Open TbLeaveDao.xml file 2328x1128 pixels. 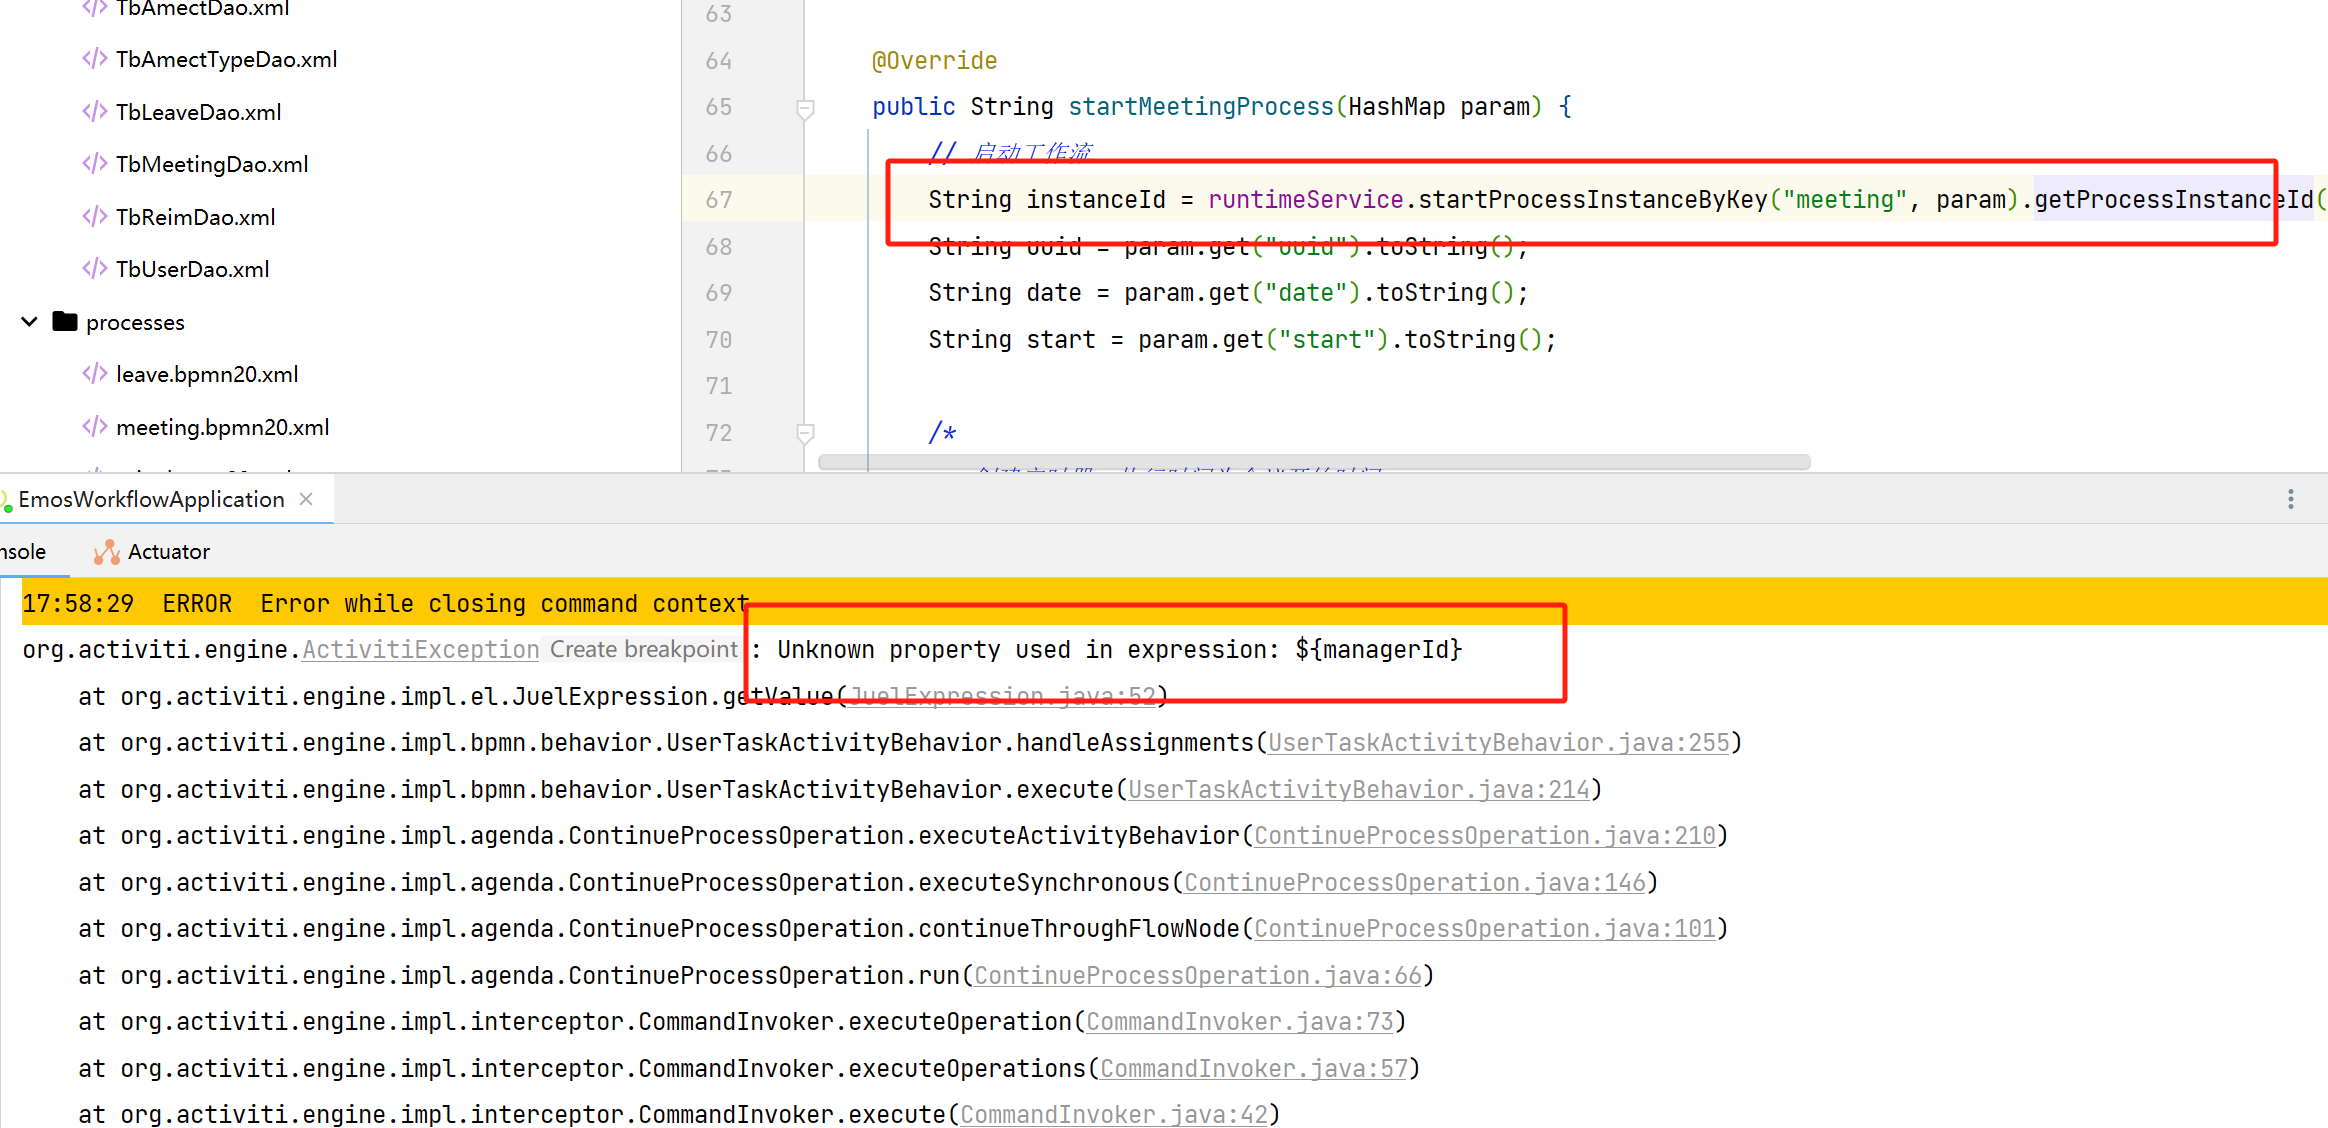[x=198, y=112]
